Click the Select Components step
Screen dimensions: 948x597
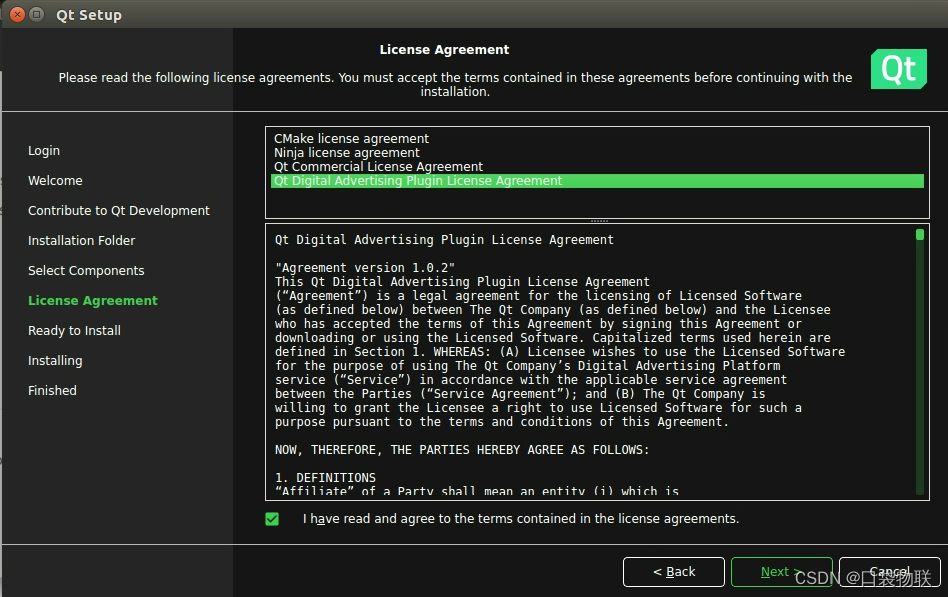[x=86, y=270]
